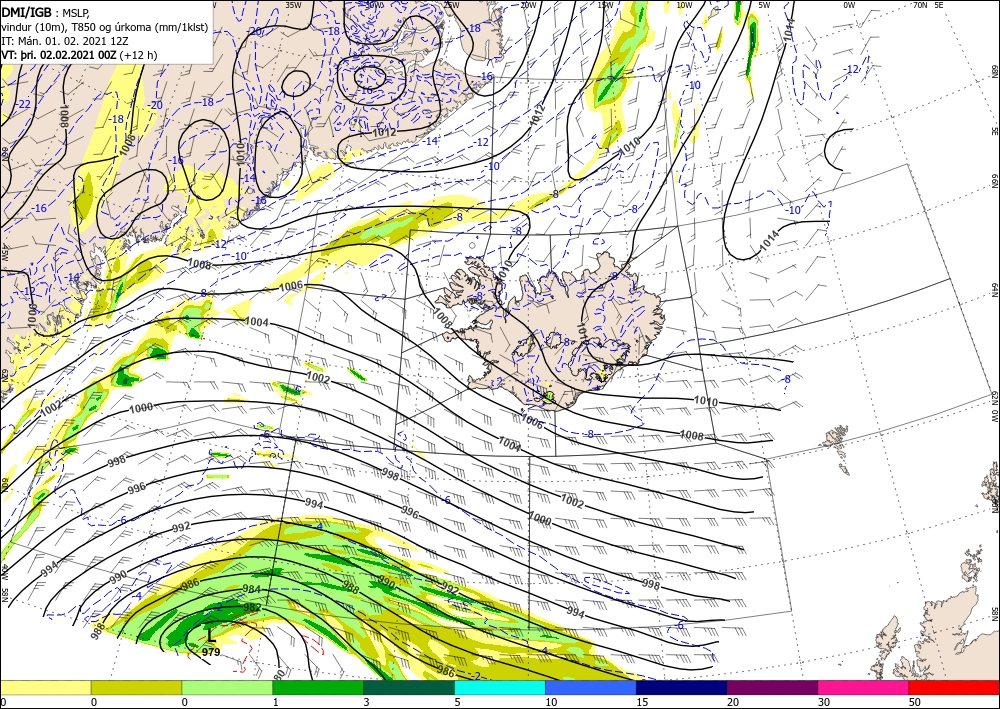Select the blue 10 mm legend swatch
Screen dimensions: 1000x709
coord(591,687)
